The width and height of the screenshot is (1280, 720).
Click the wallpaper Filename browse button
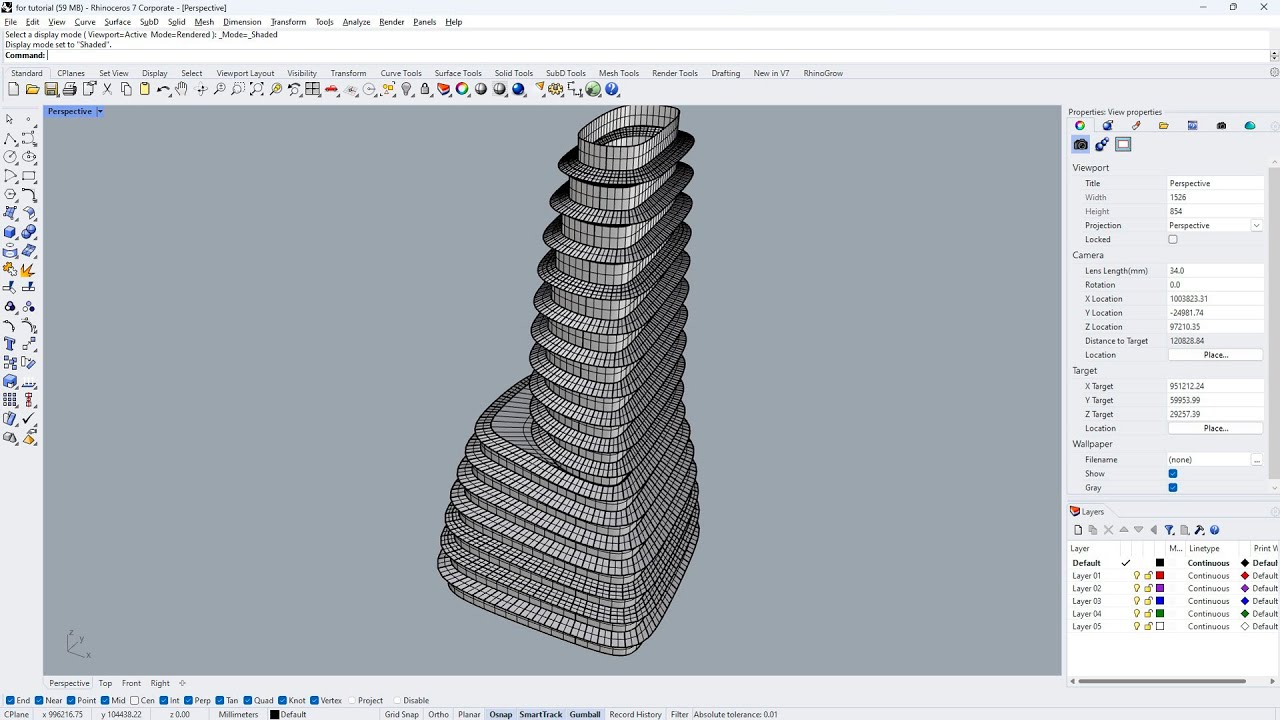pos(1257,460)
